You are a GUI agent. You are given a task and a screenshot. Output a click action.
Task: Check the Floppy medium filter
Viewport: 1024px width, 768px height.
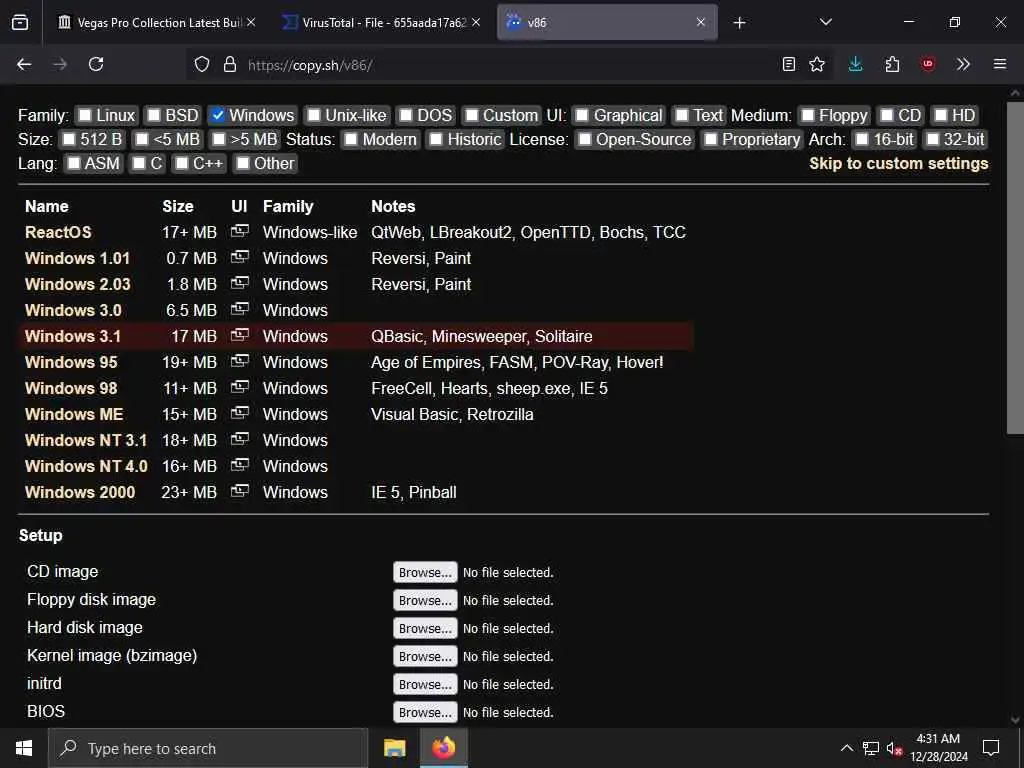808,116
